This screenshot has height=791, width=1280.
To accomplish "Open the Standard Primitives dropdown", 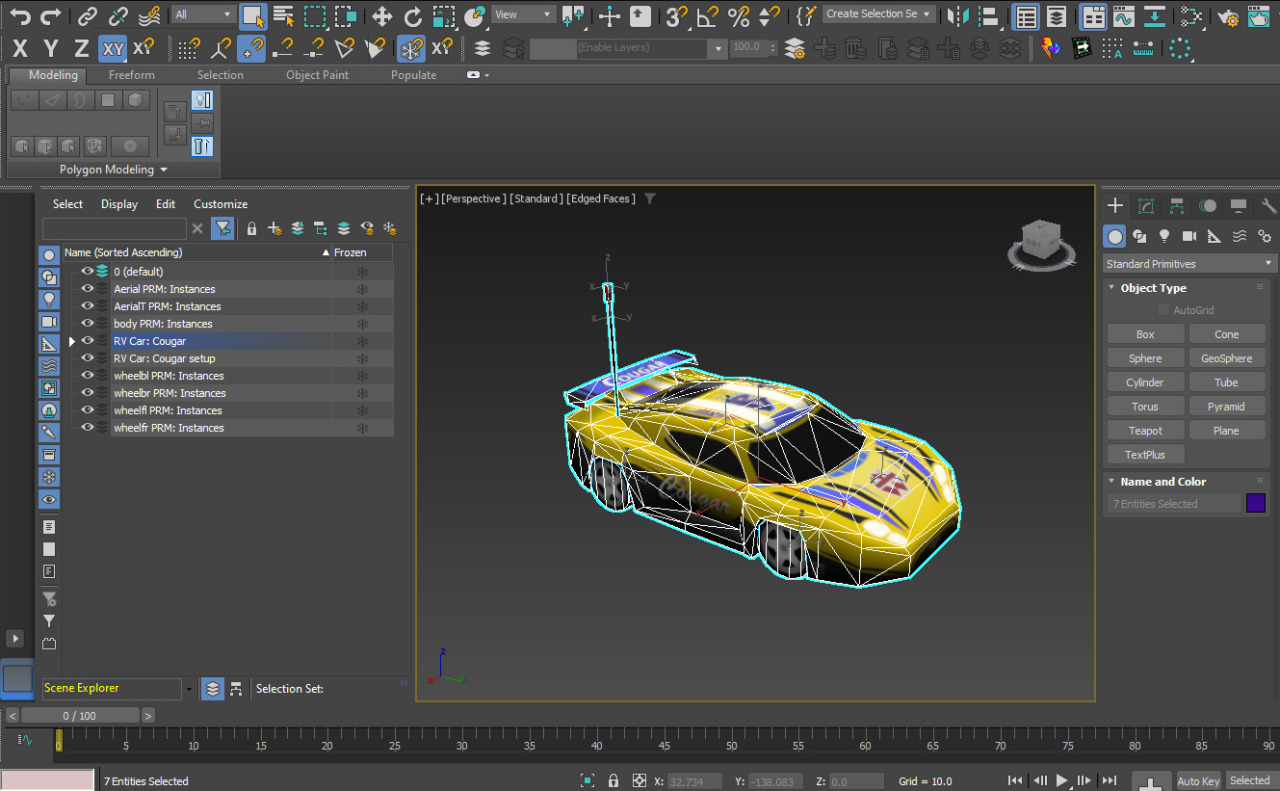I will pyautogui.click(x=1190, y=264).
